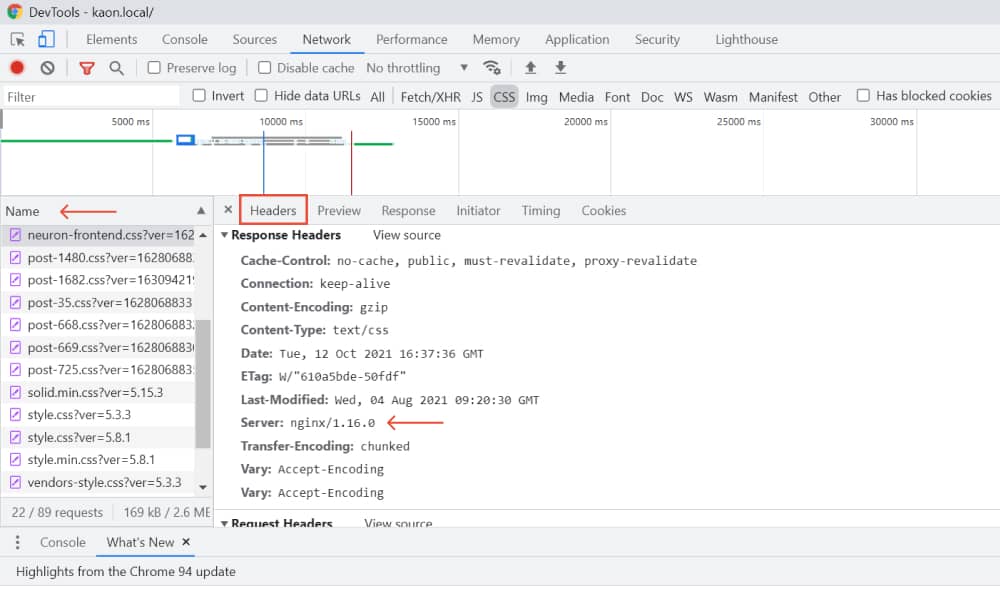This screenshot has width=1000, height=600.
Task: Open the Sources panel tab
Action: (254, 40)
